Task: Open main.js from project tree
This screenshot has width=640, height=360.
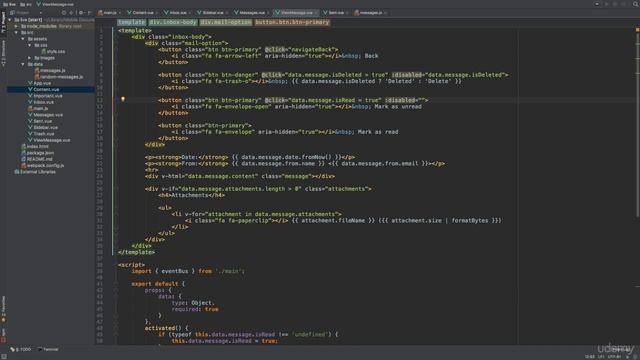Action: (38, 109)
